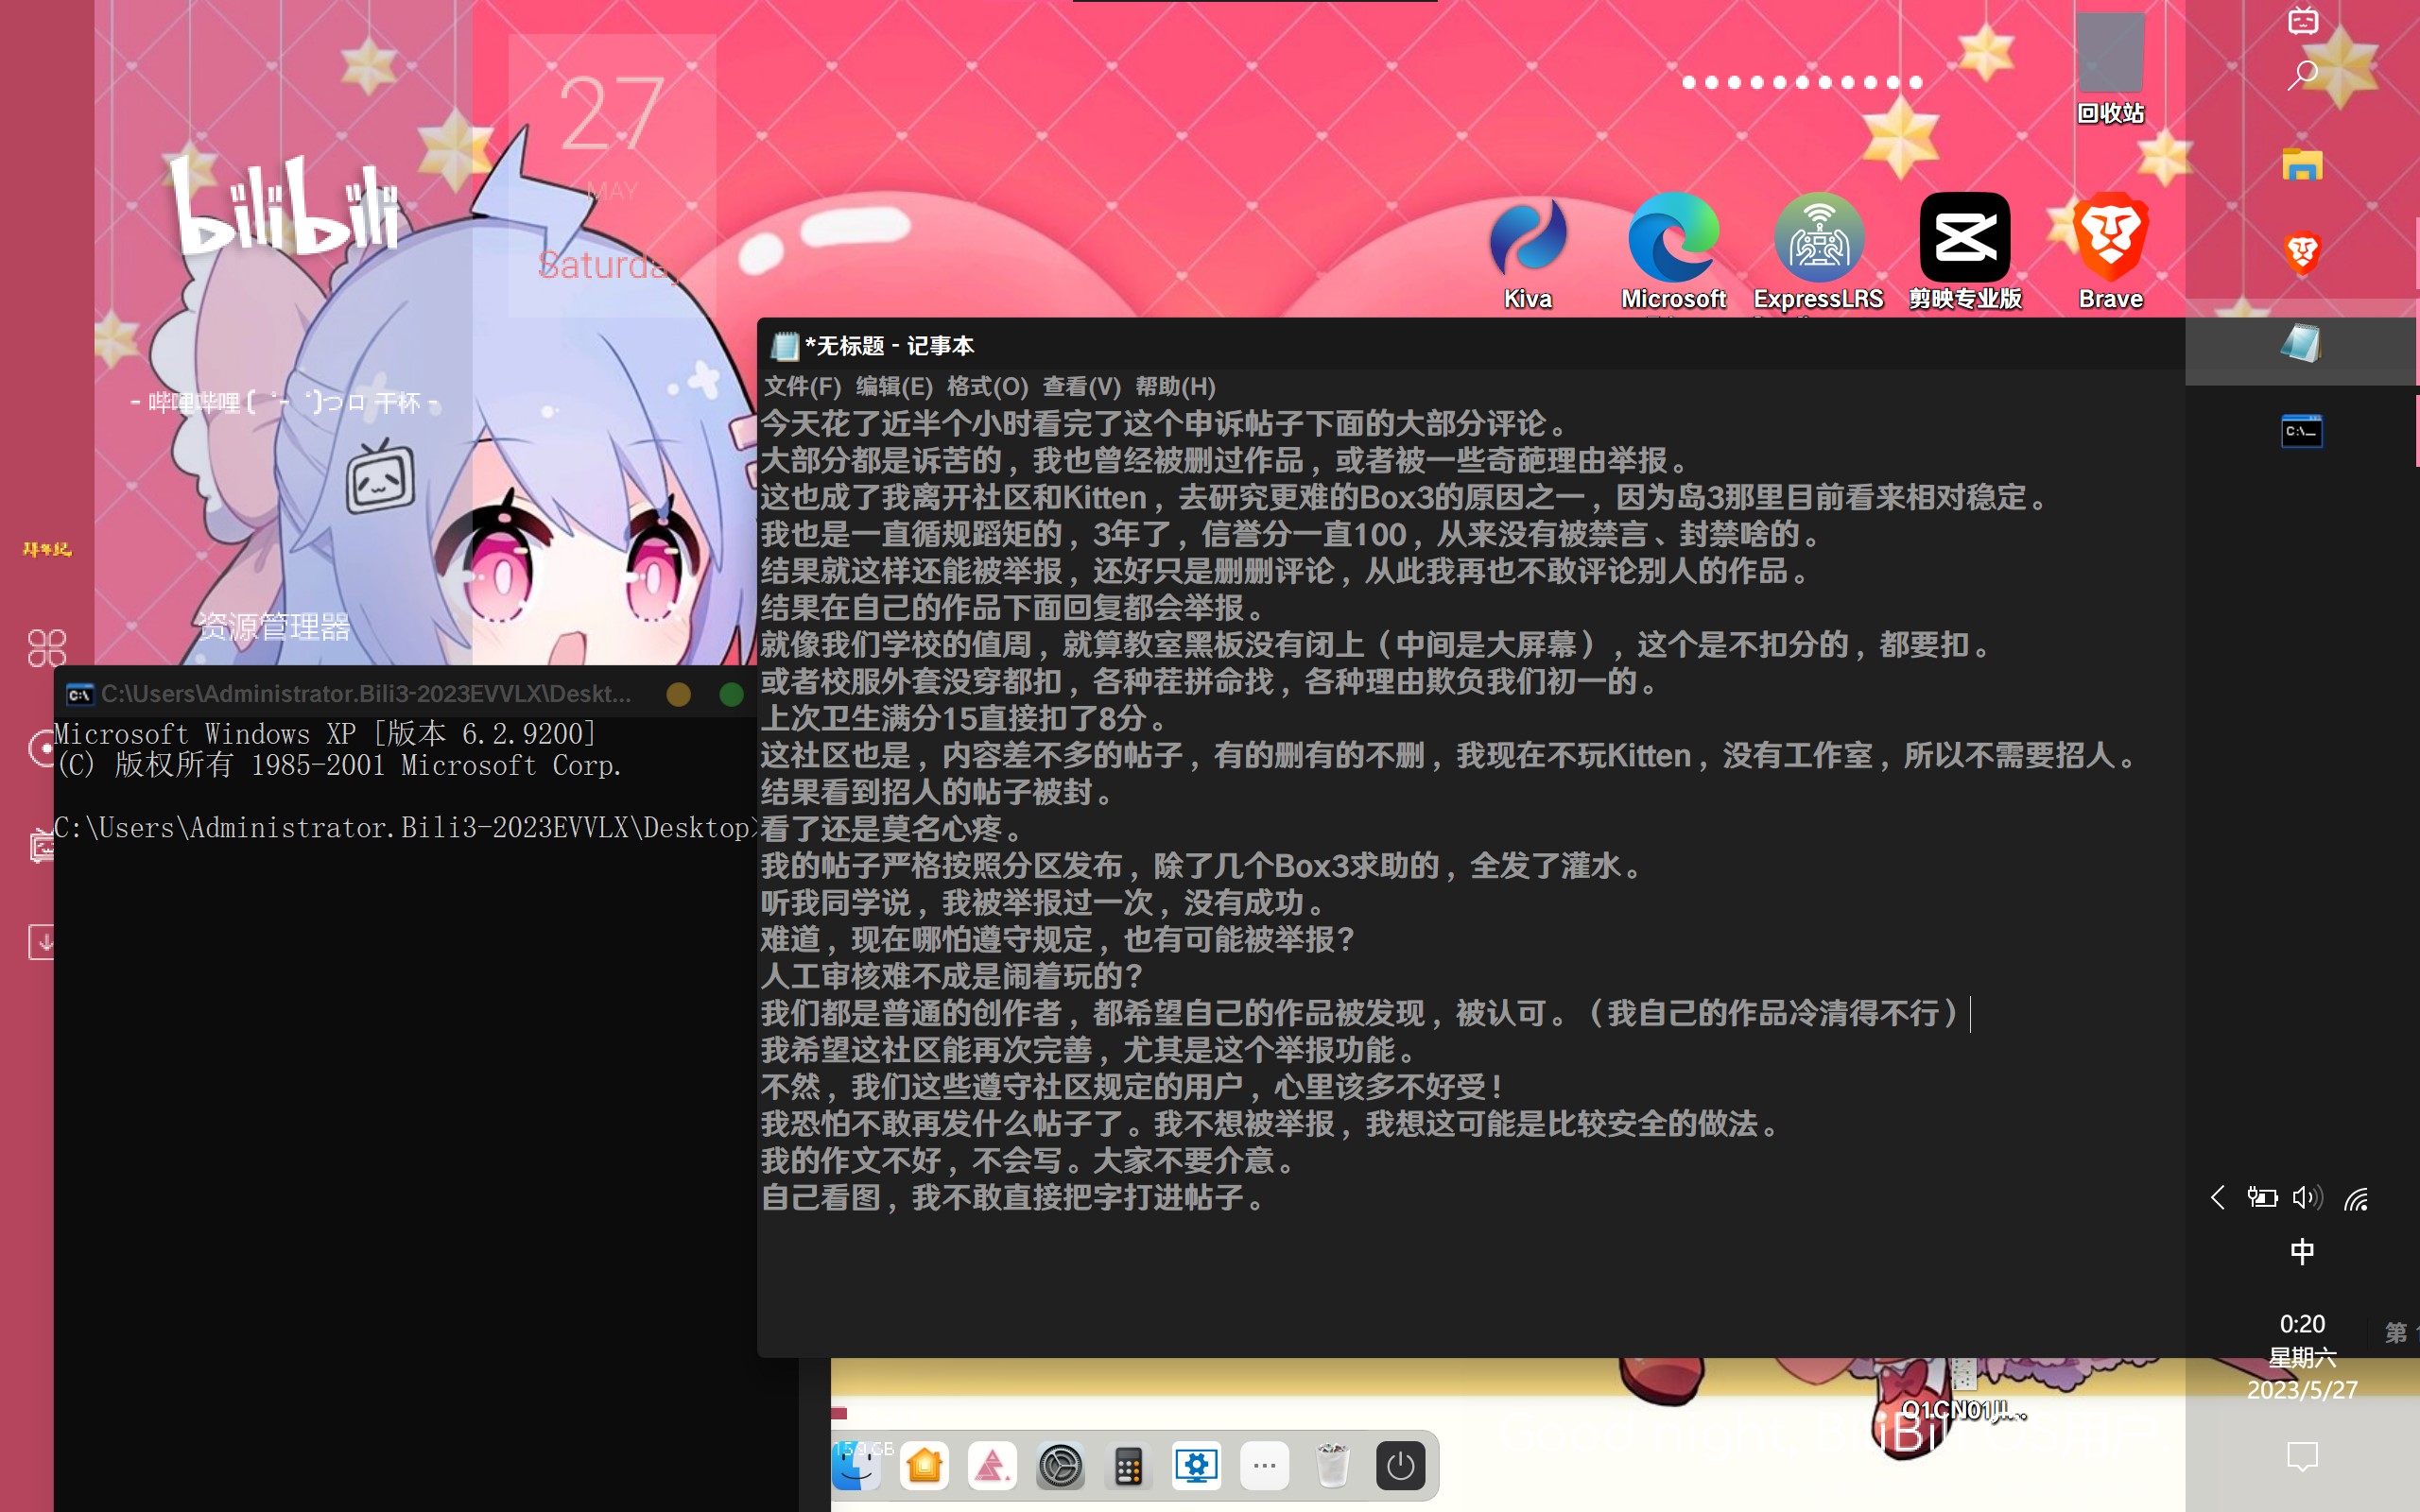Select Notepad taskbar icon
Screen dimensions: 2420x1512
coord(2302,342)
